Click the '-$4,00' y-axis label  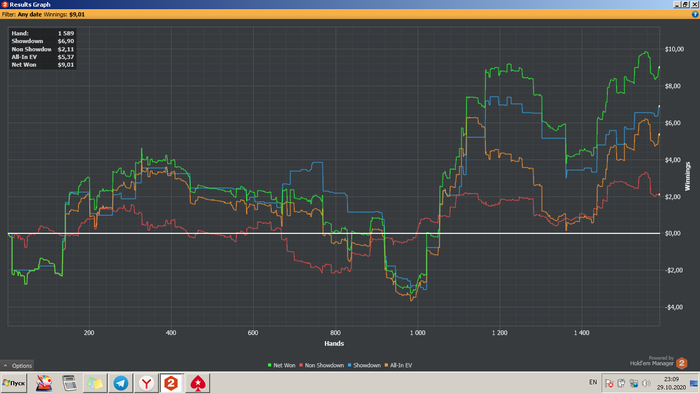click(x=674, y=307)
